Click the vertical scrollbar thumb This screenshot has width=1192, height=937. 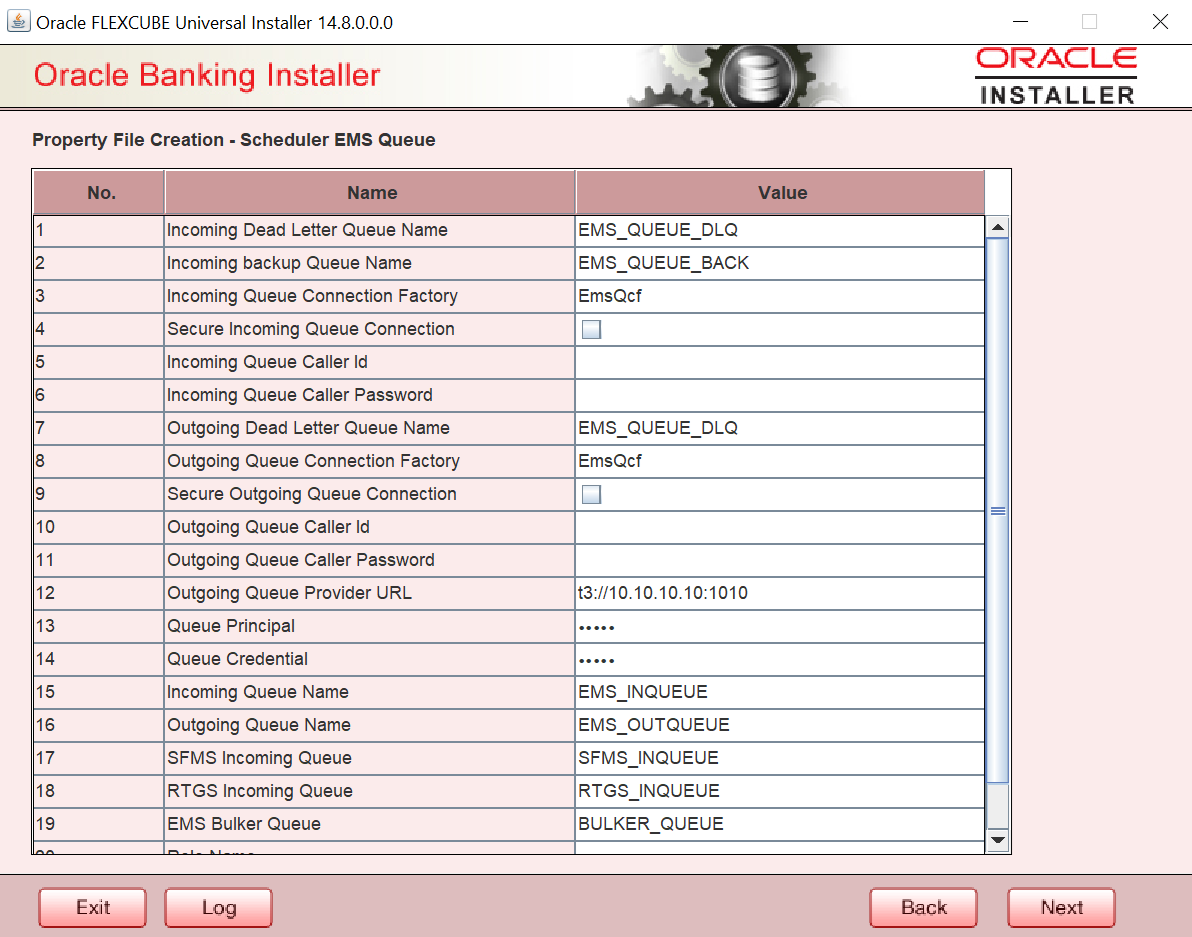[x=997, y=511]
